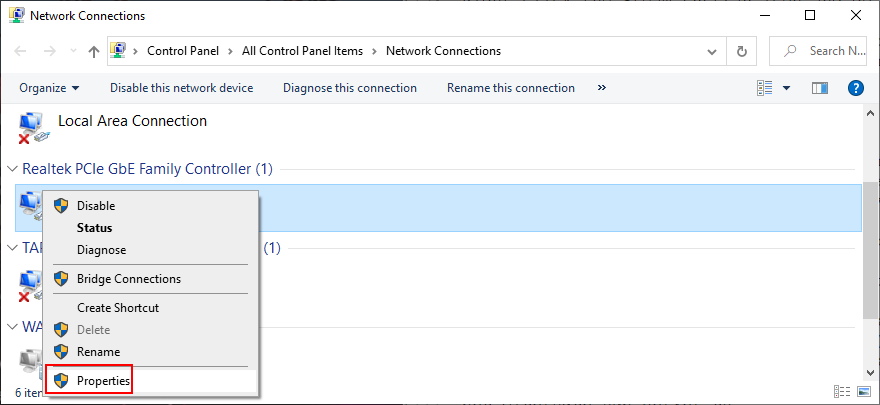Open the Help question mark icon
The height and width of the screenshot is (405, 880).
coord(855,88)
